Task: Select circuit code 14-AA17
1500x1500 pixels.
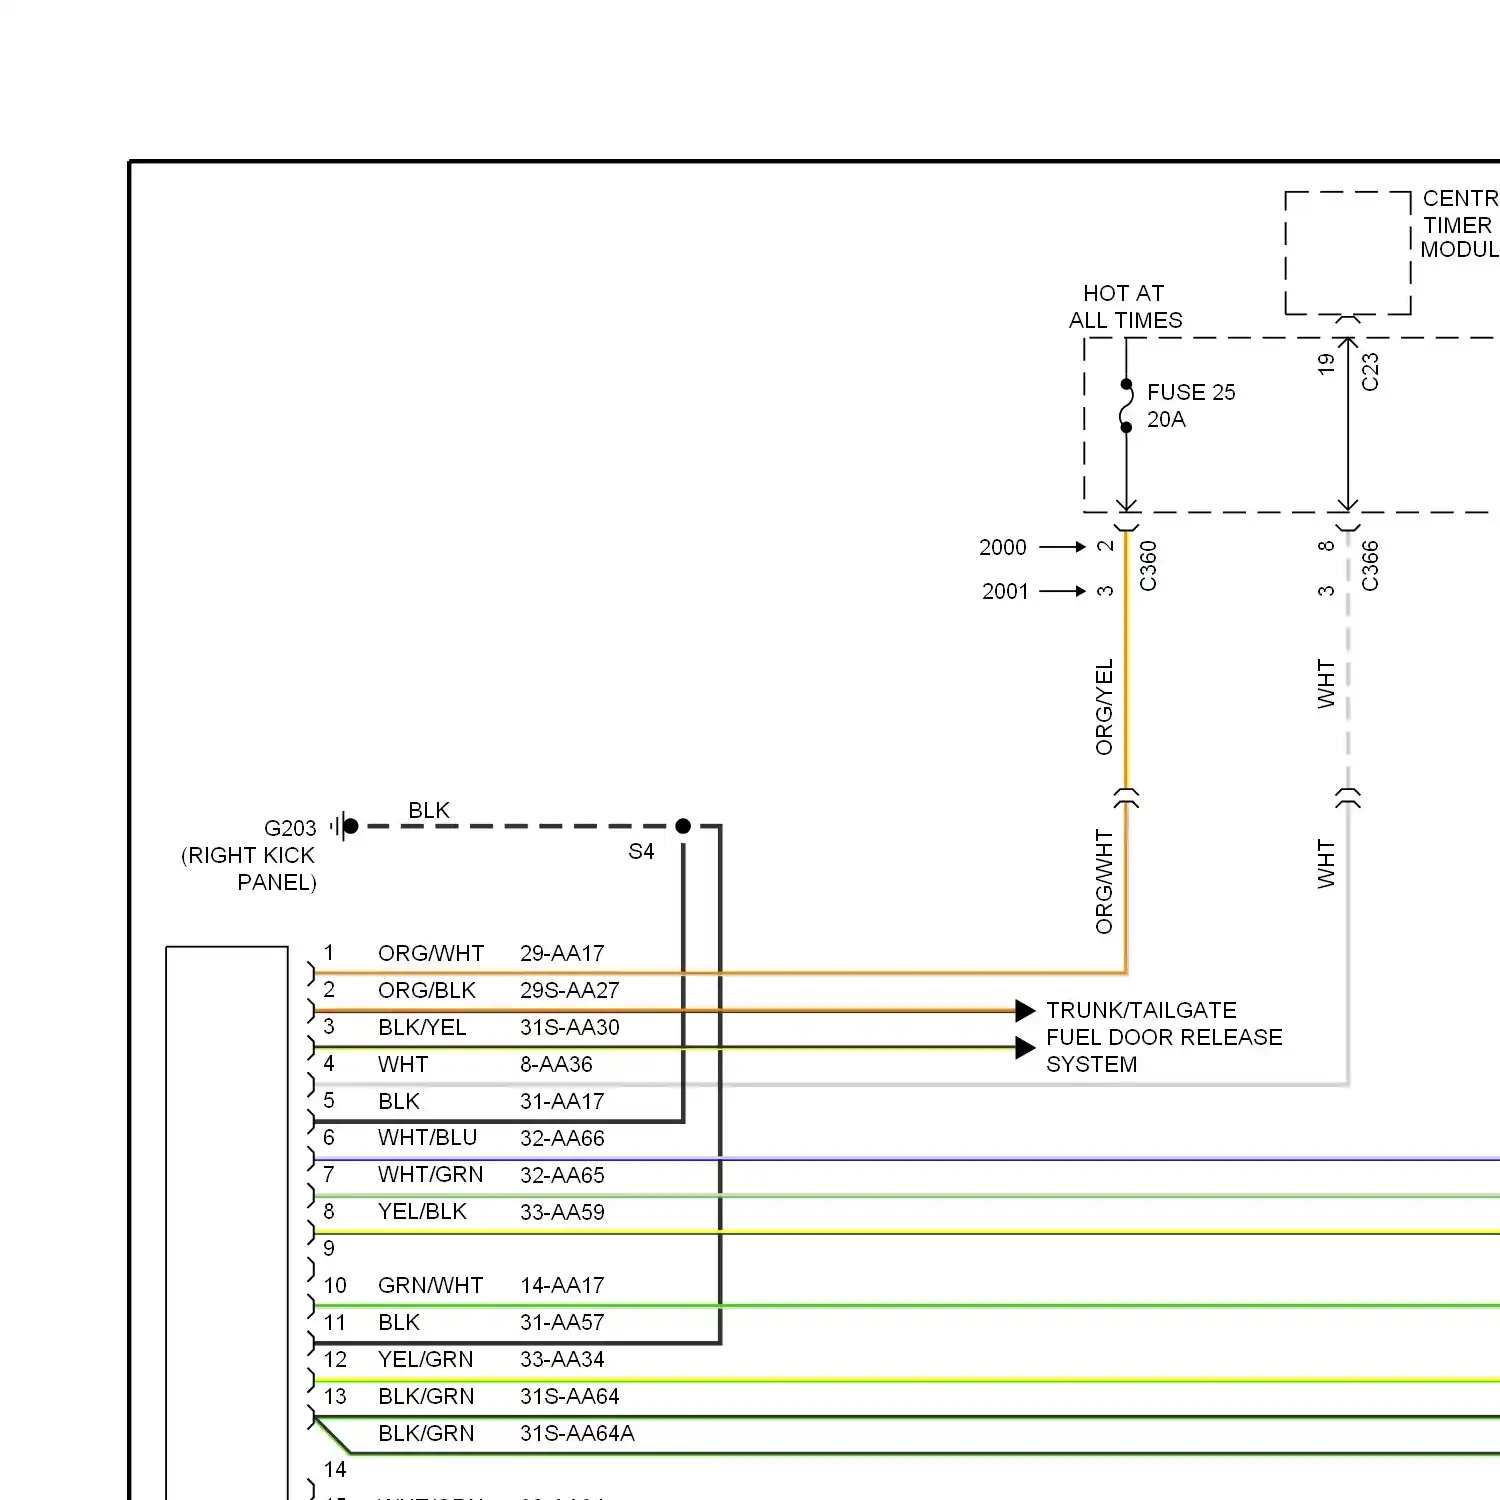Action: pyautogui.click(x=562, y=1285)
